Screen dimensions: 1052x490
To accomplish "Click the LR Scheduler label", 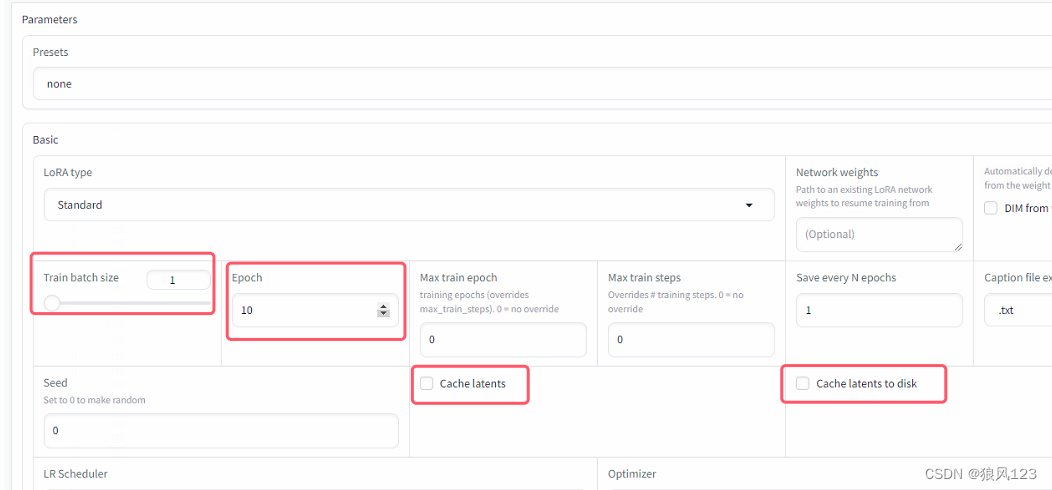I will 76,473.
